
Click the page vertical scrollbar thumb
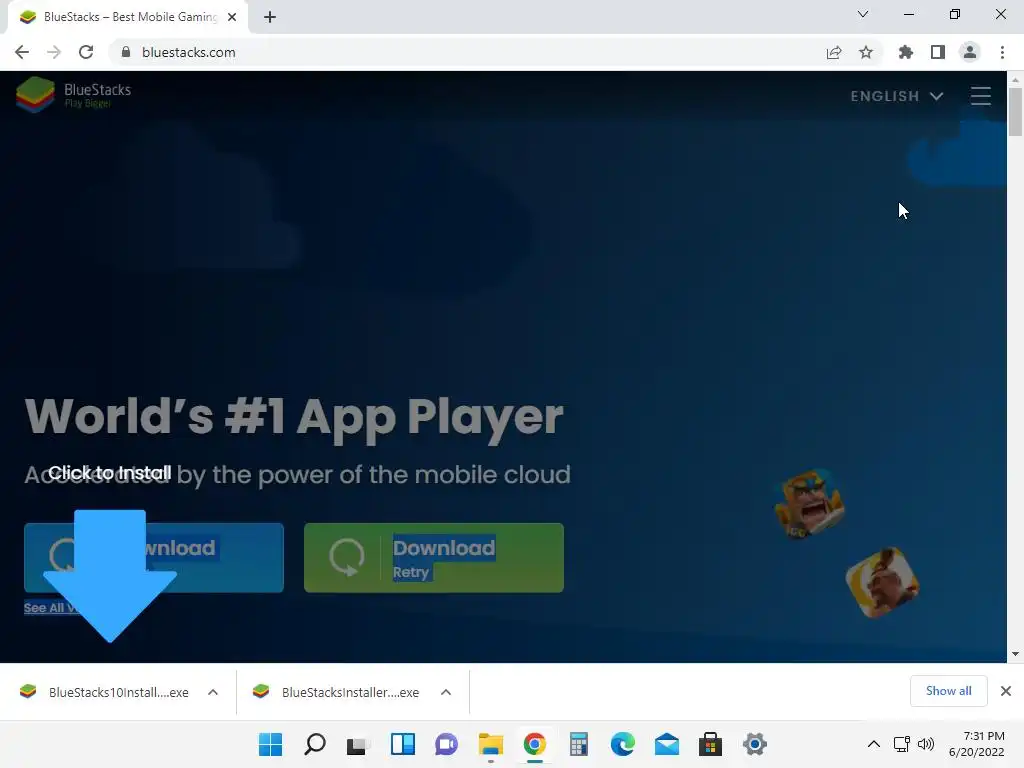tap(1015, 112)
